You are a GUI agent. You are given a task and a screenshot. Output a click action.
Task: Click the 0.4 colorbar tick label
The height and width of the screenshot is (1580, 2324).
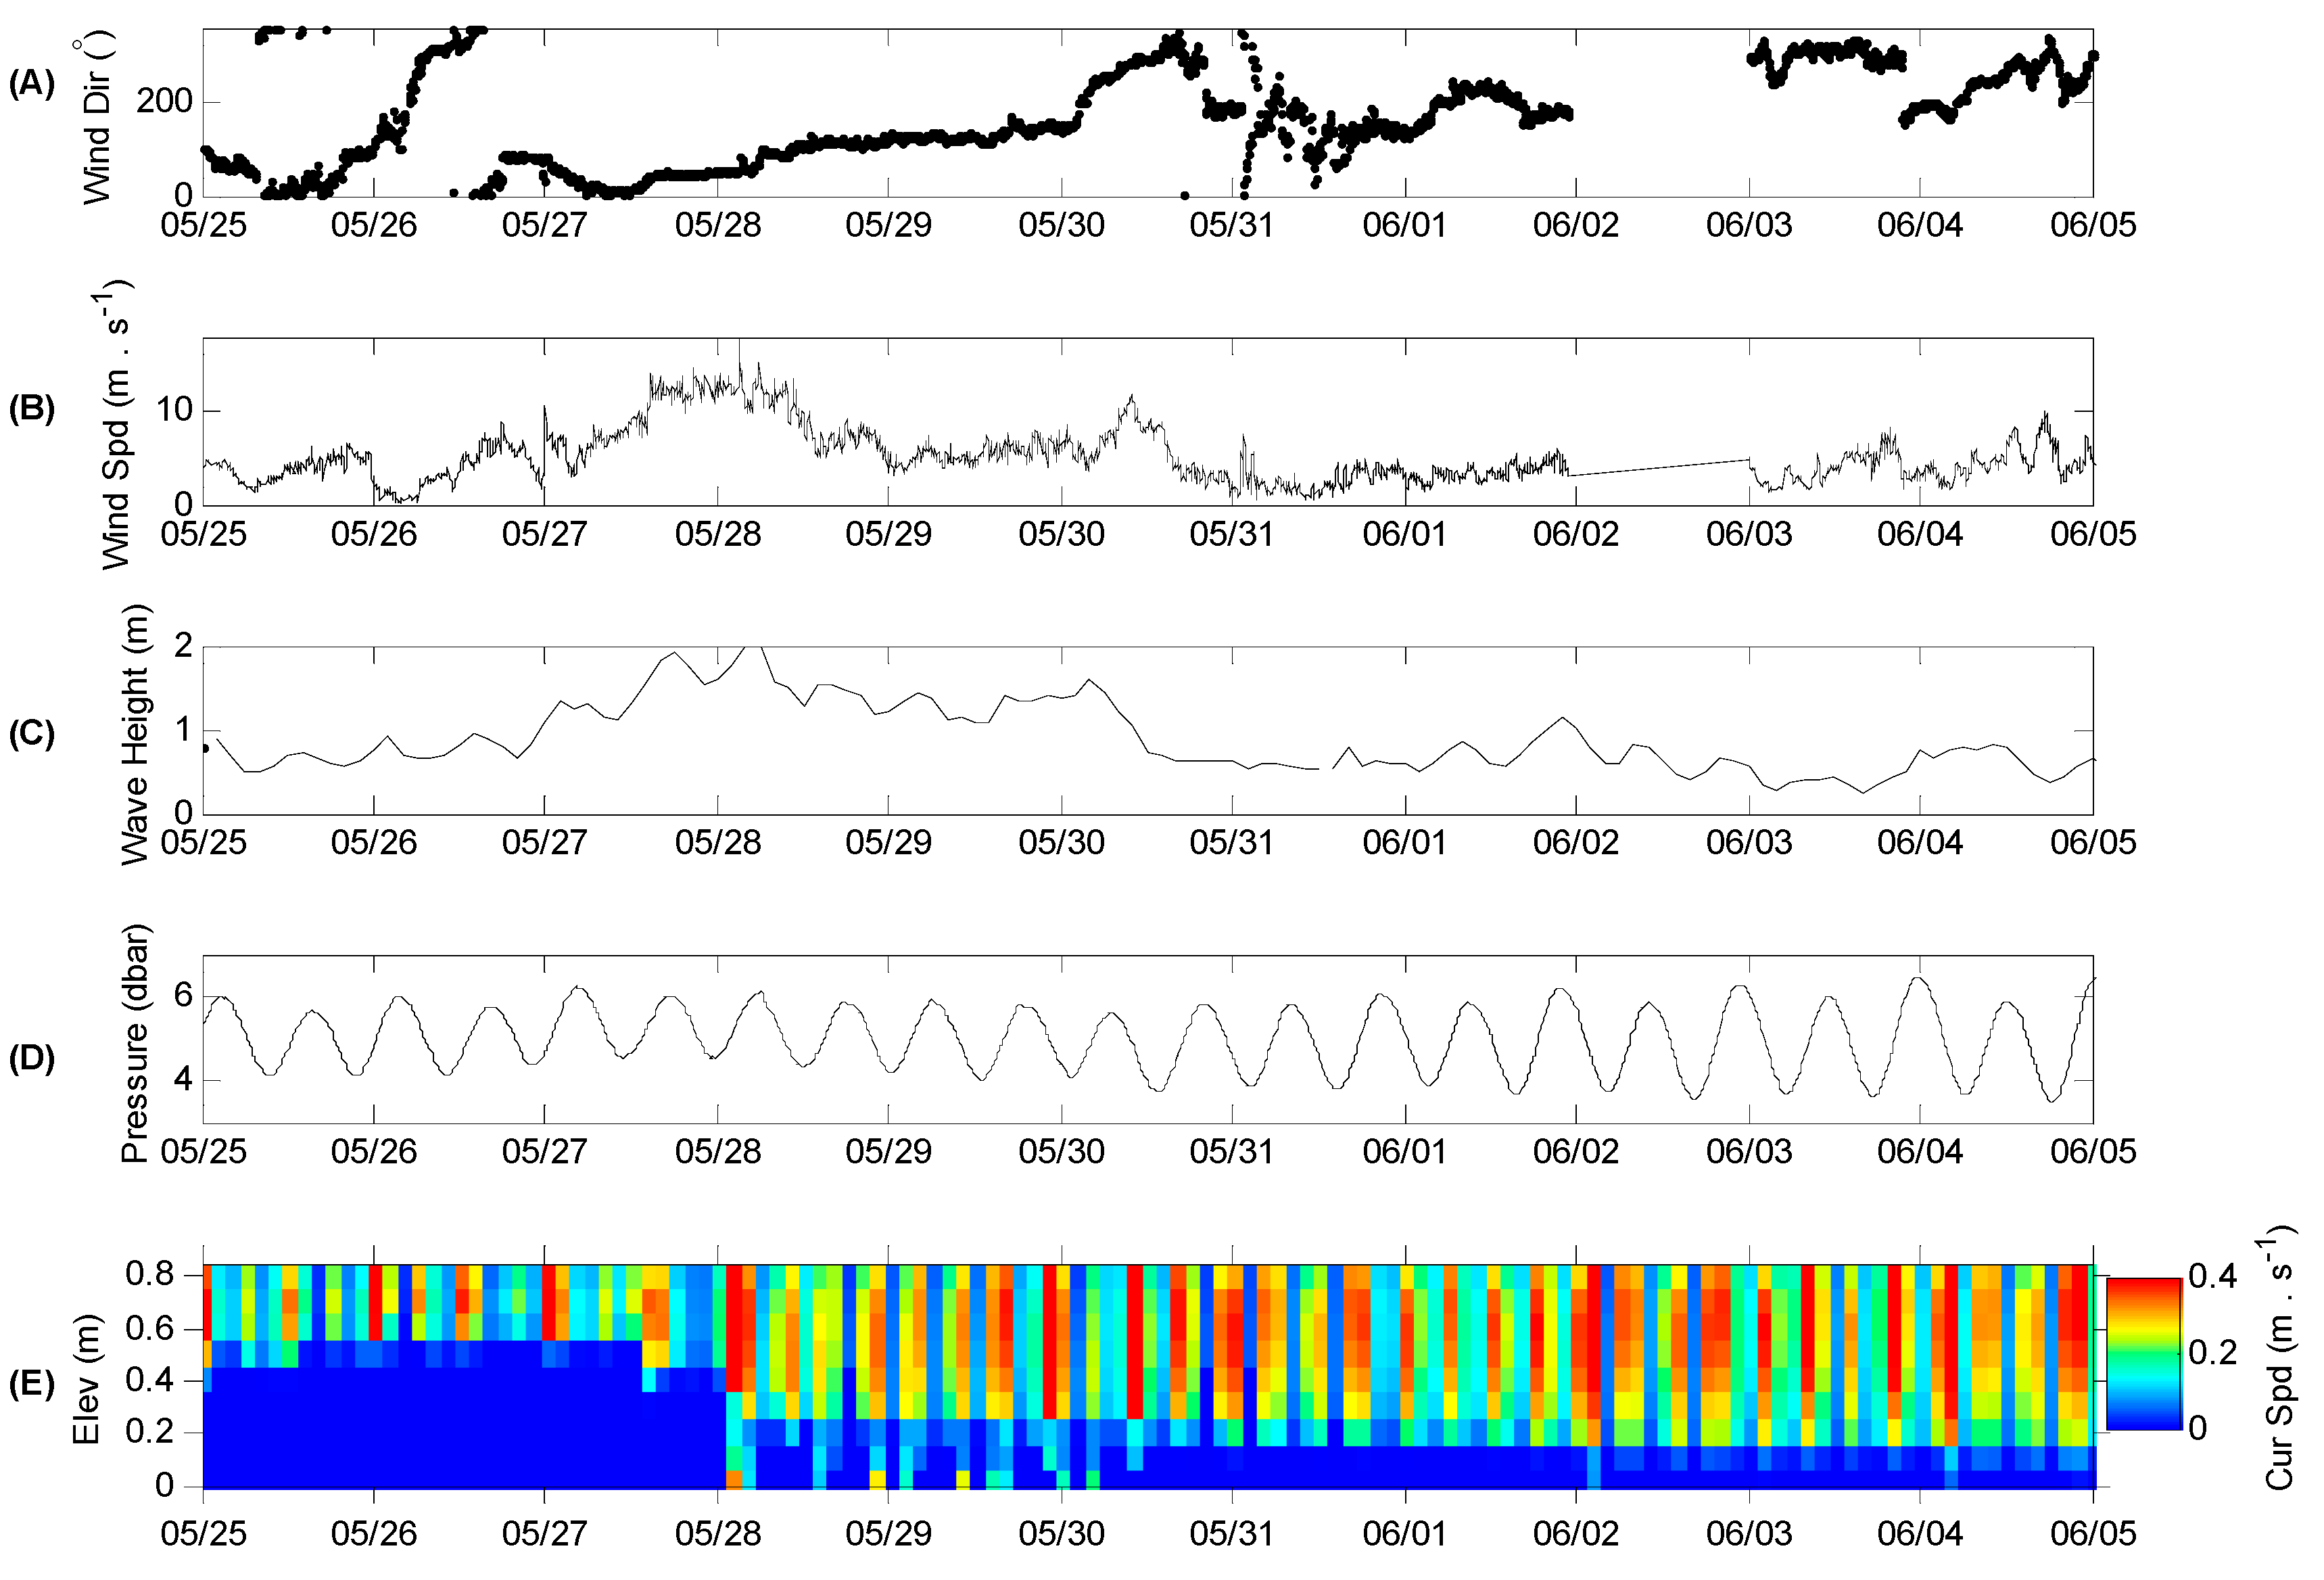pyautogui.click(x=2212, y=1276)
